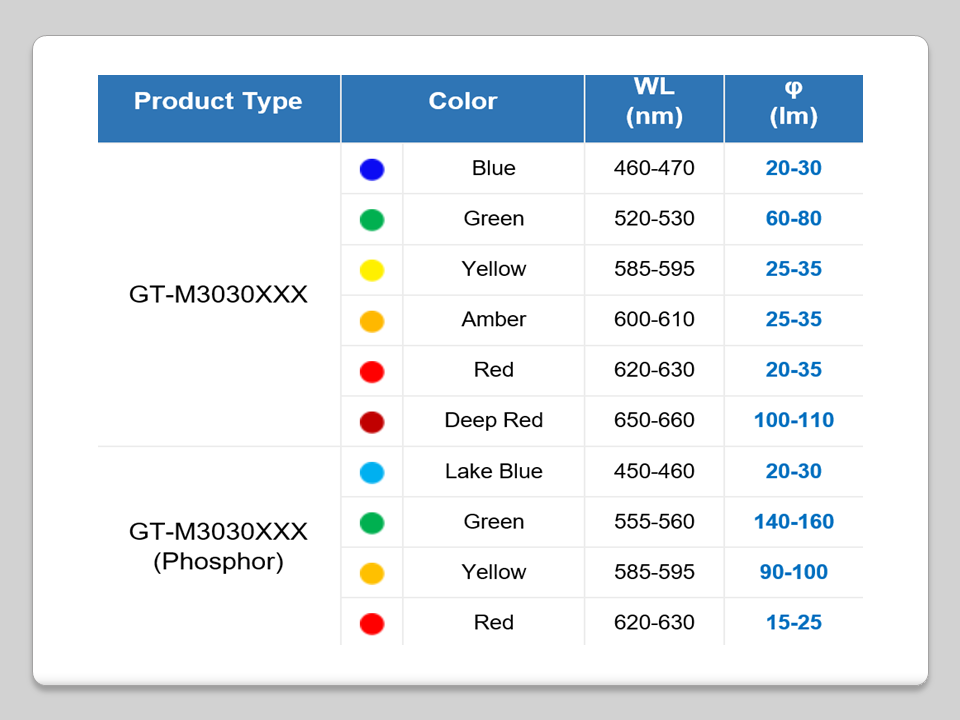The height and width of the screenshot is (720, 960).
Task: Click the Deep Red color dot
Action: [372, 422]
